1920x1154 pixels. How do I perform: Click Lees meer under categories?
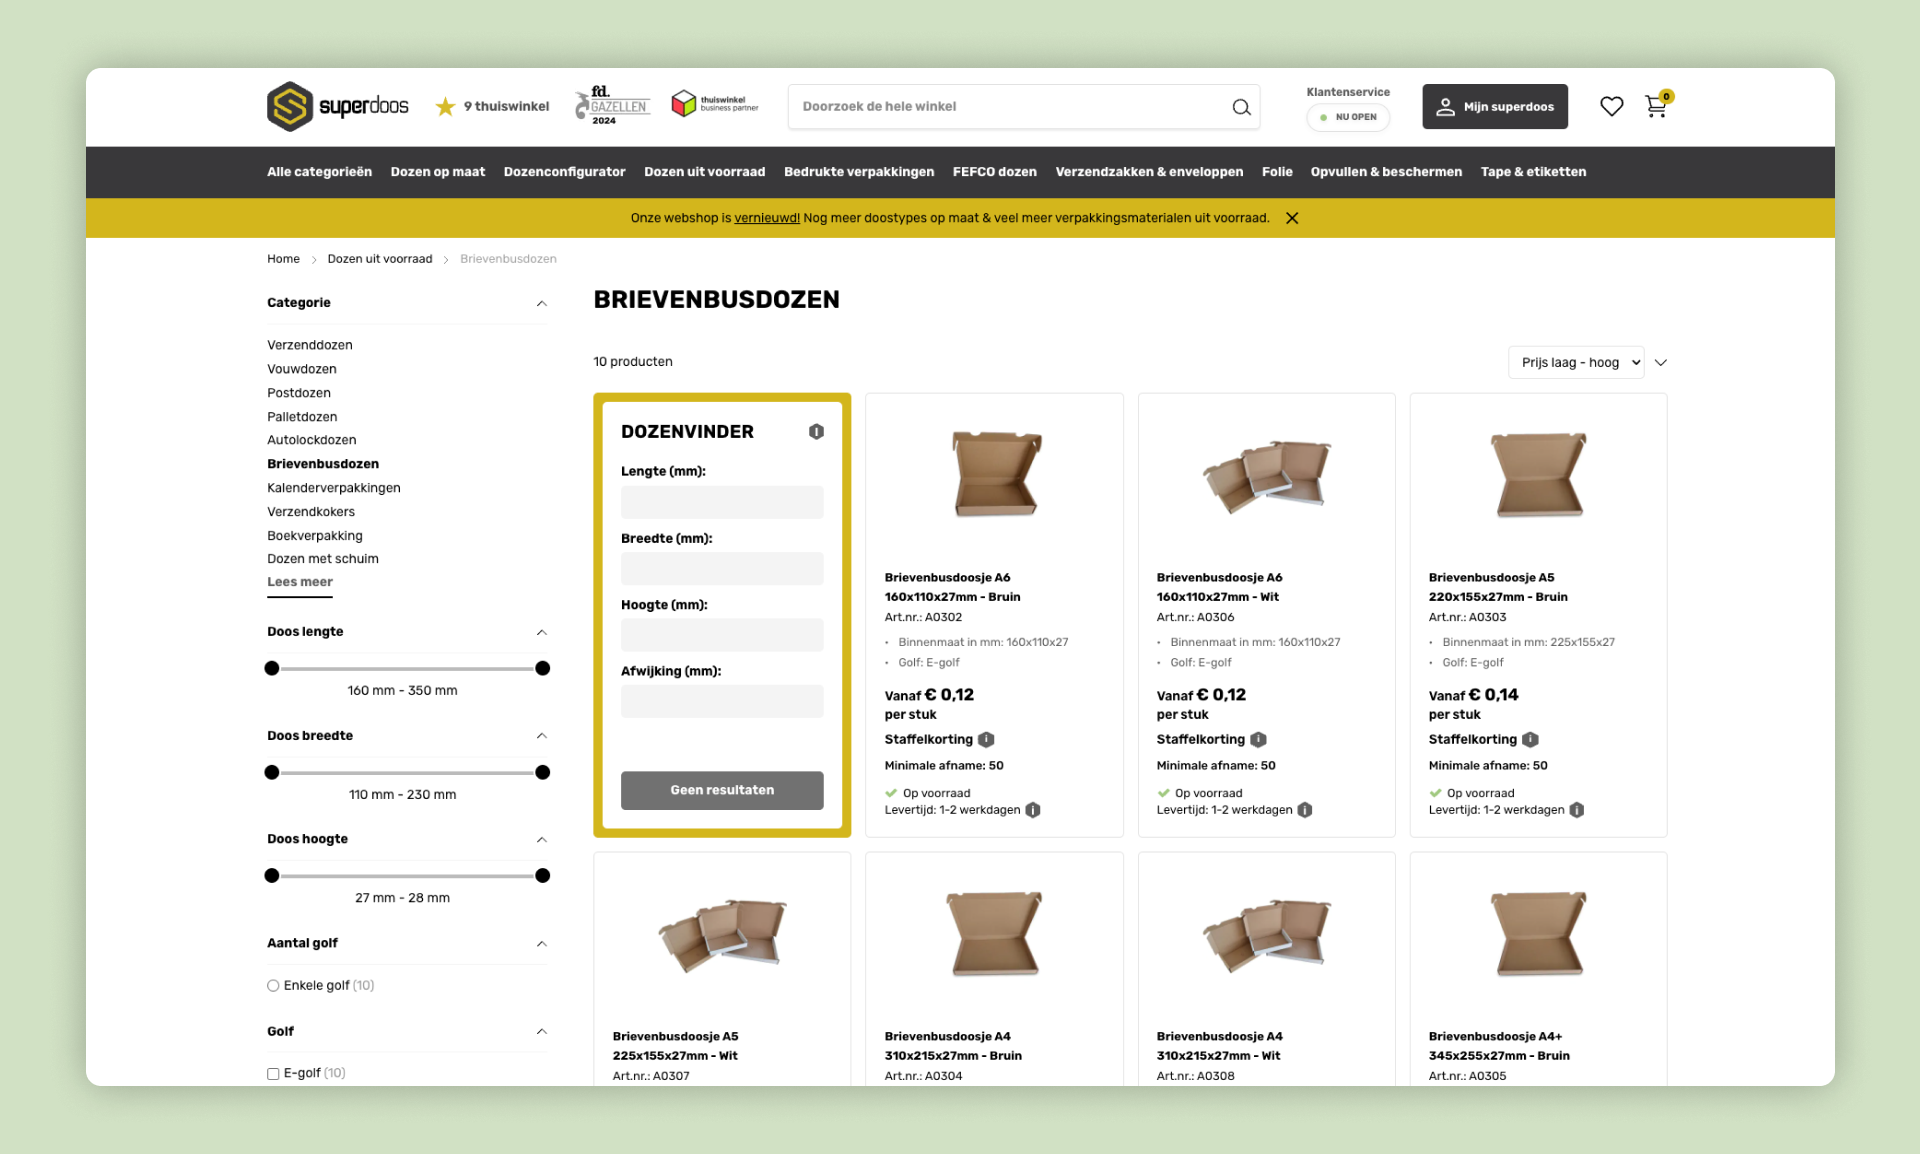tap(300, 582)
